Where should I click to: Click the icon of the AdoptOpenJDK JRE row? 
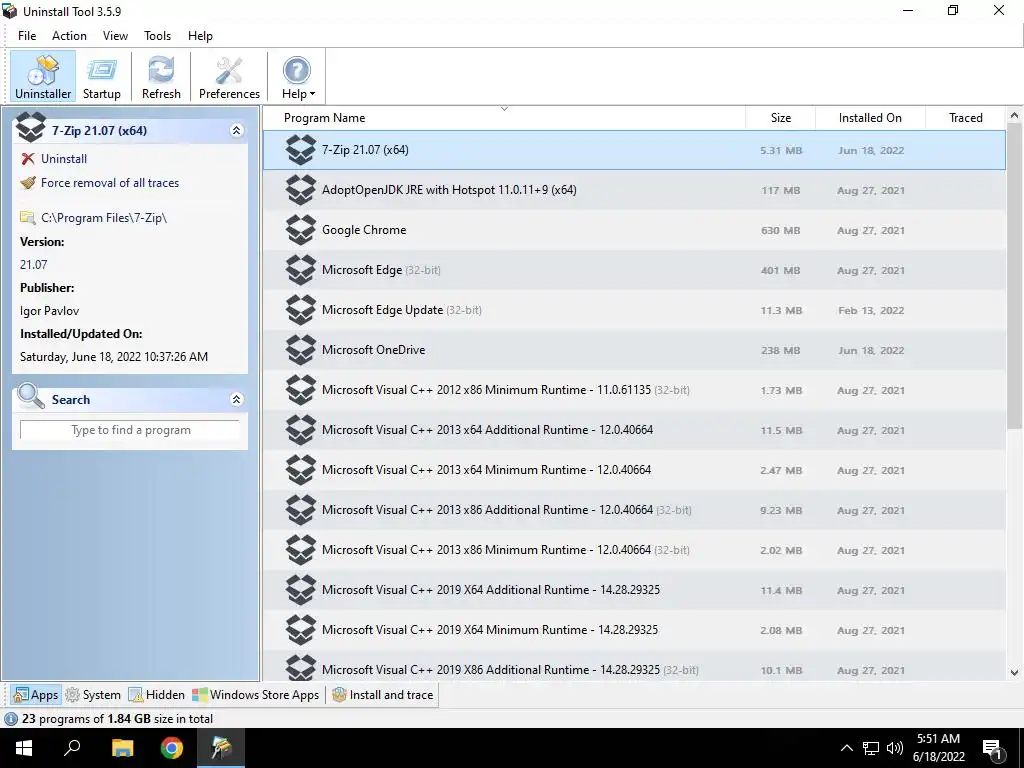click(301, 190)
